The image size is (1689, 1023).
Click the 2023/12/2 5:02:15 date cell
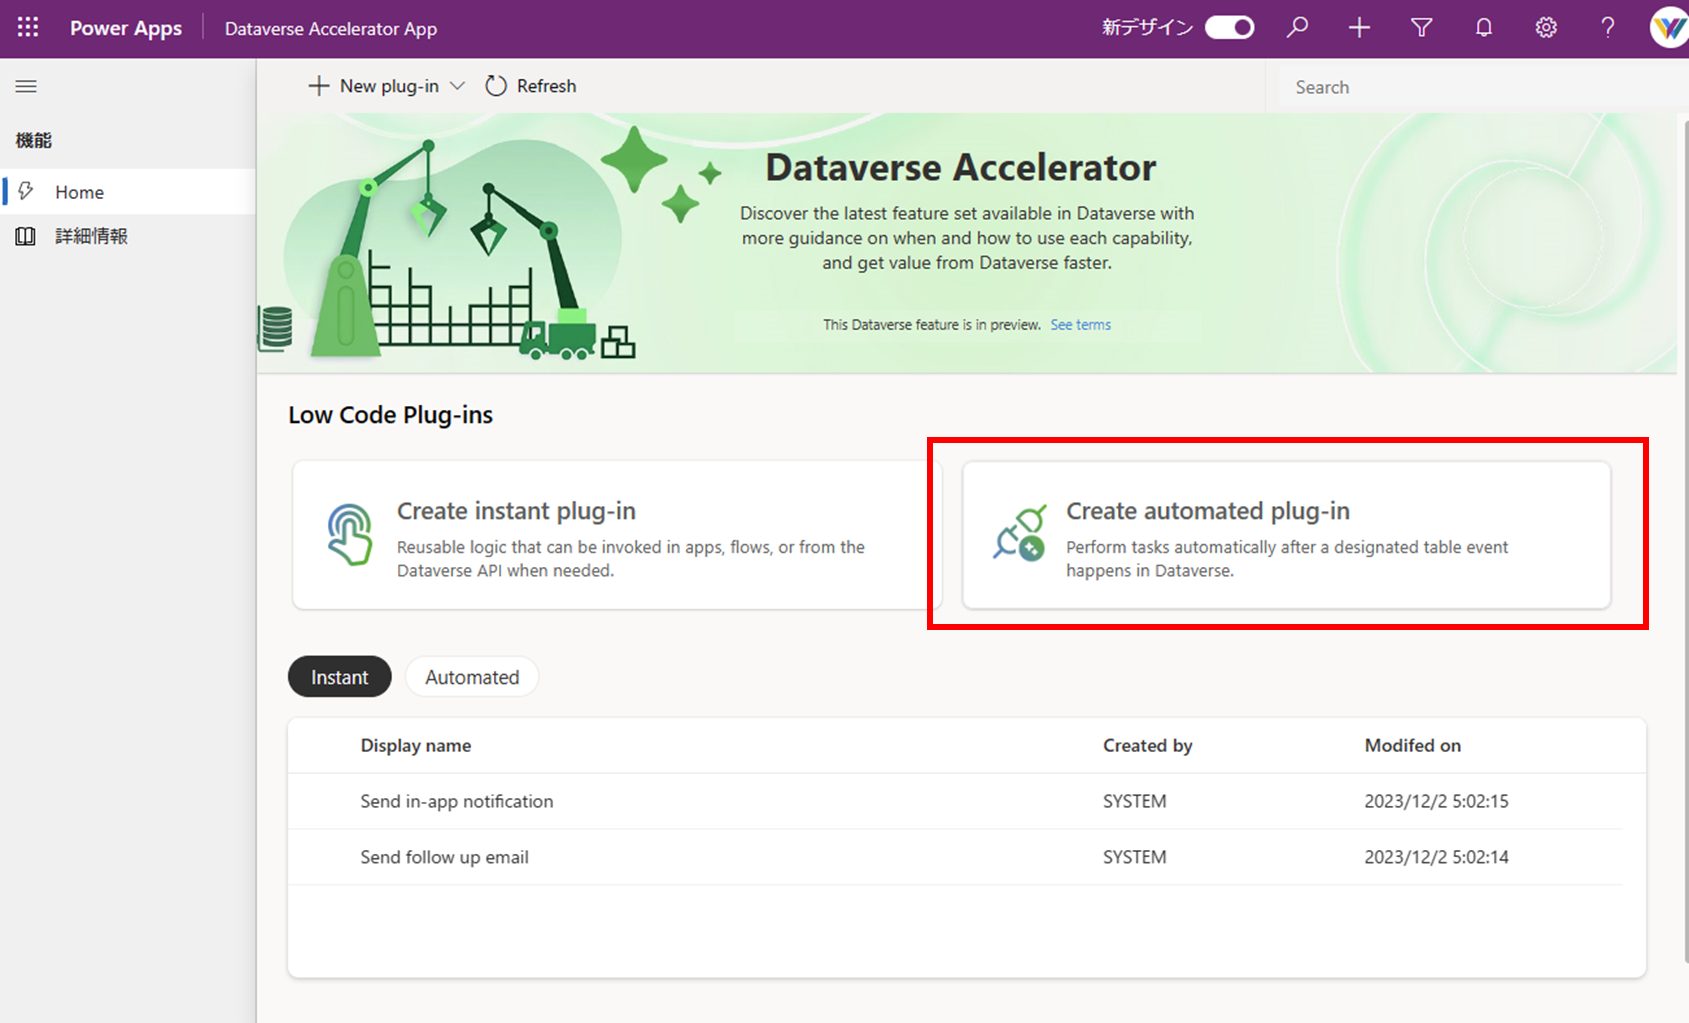coord(1437,801)
